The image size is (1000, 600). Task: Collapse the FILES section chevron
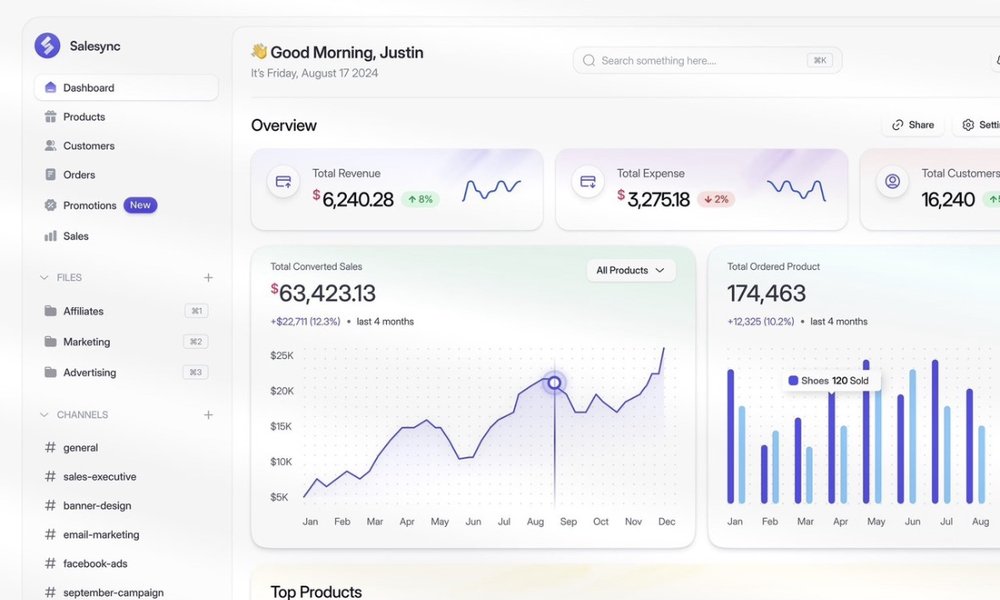[44, 277]
